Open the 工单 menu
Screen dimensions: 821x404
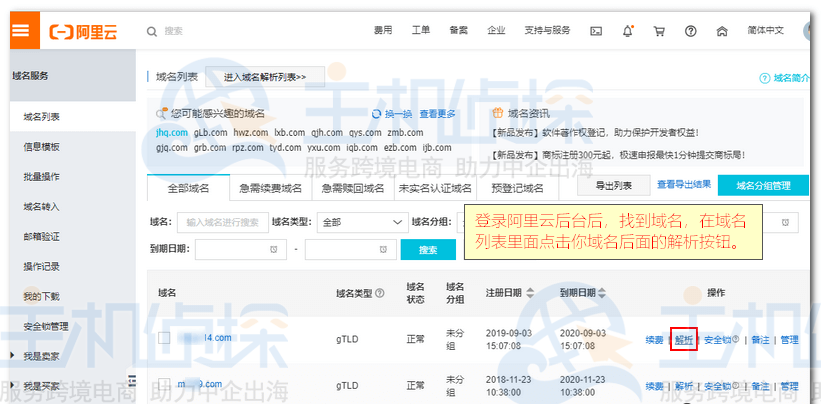coord(421,30)
